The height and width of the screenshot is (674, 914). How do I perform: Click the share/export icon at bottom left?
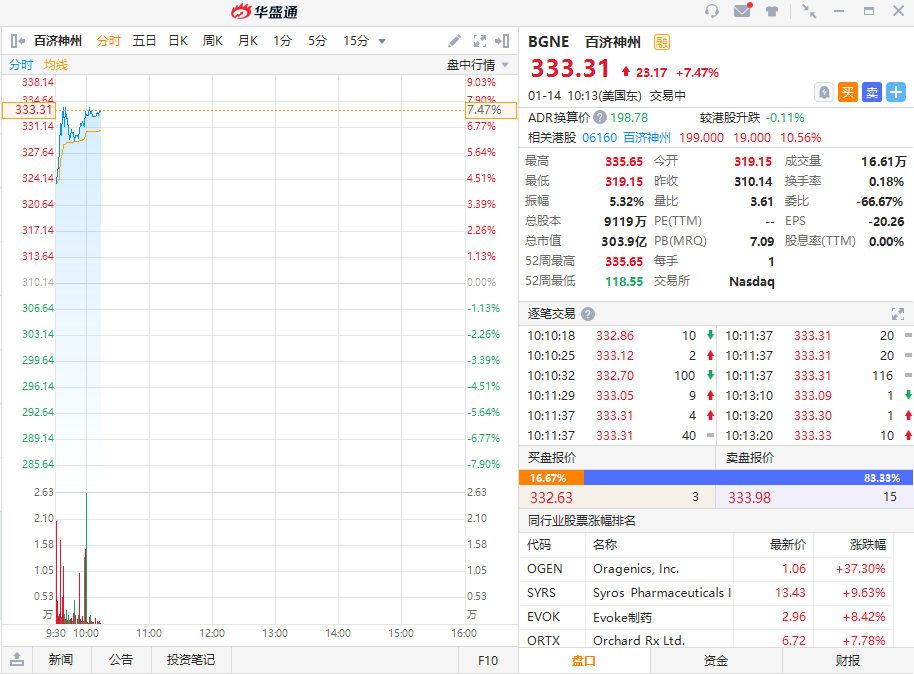pos(17,659)
